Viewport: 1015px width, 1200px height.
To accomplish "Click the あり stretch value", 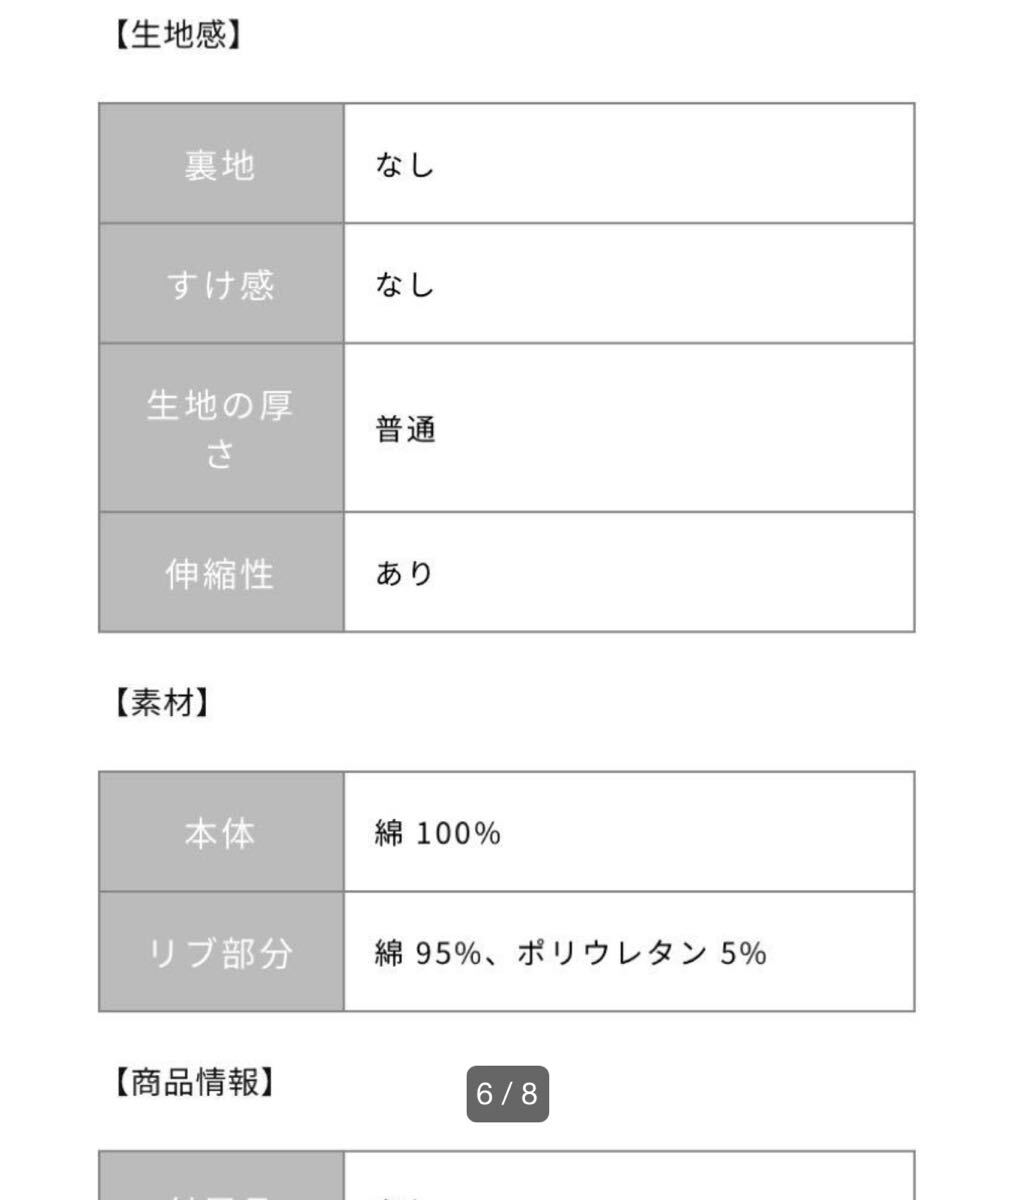I will point(405,574).
